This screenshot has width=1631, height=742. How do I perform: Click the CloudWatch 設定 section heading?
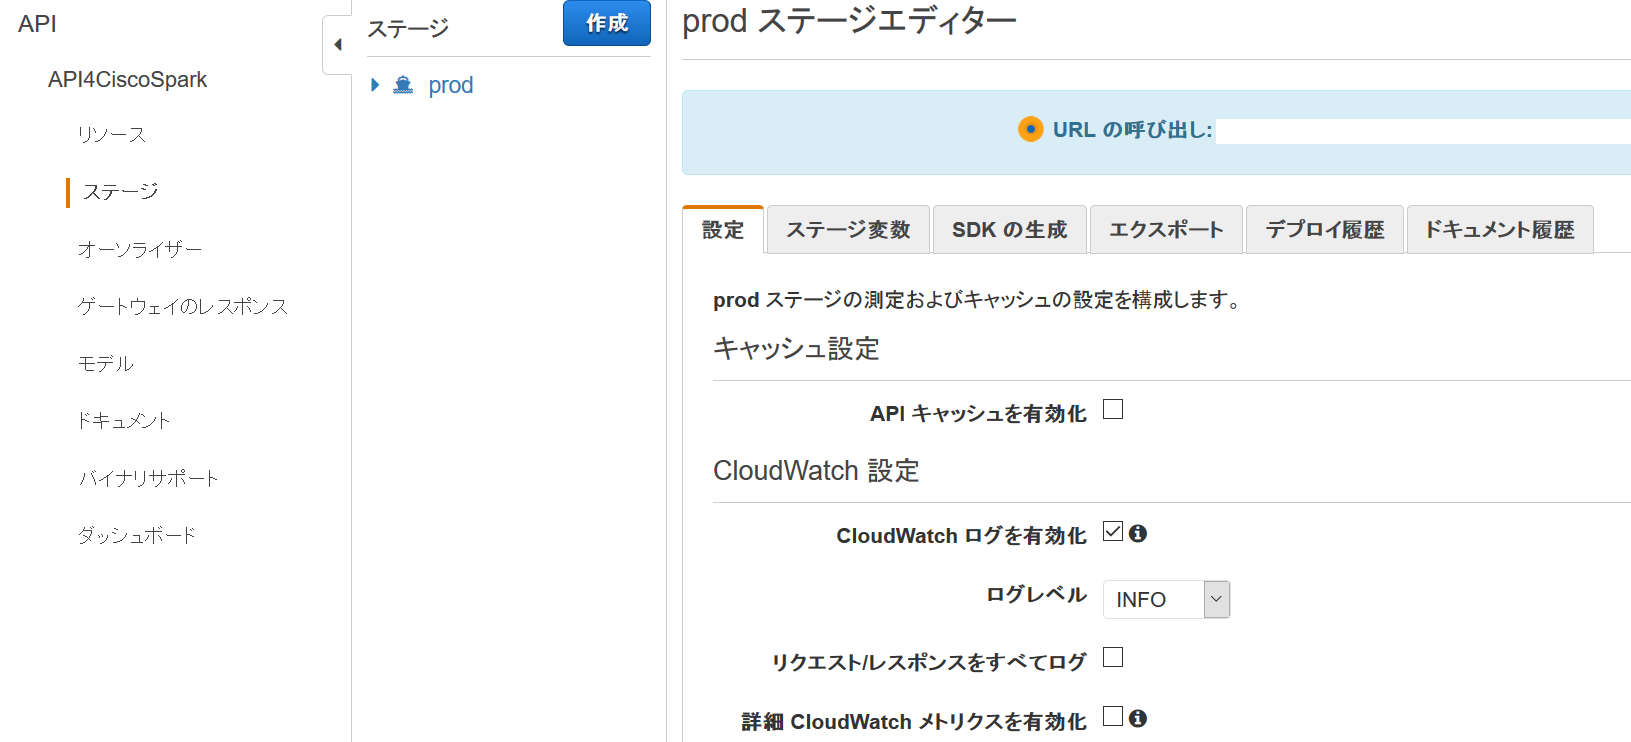816,470
